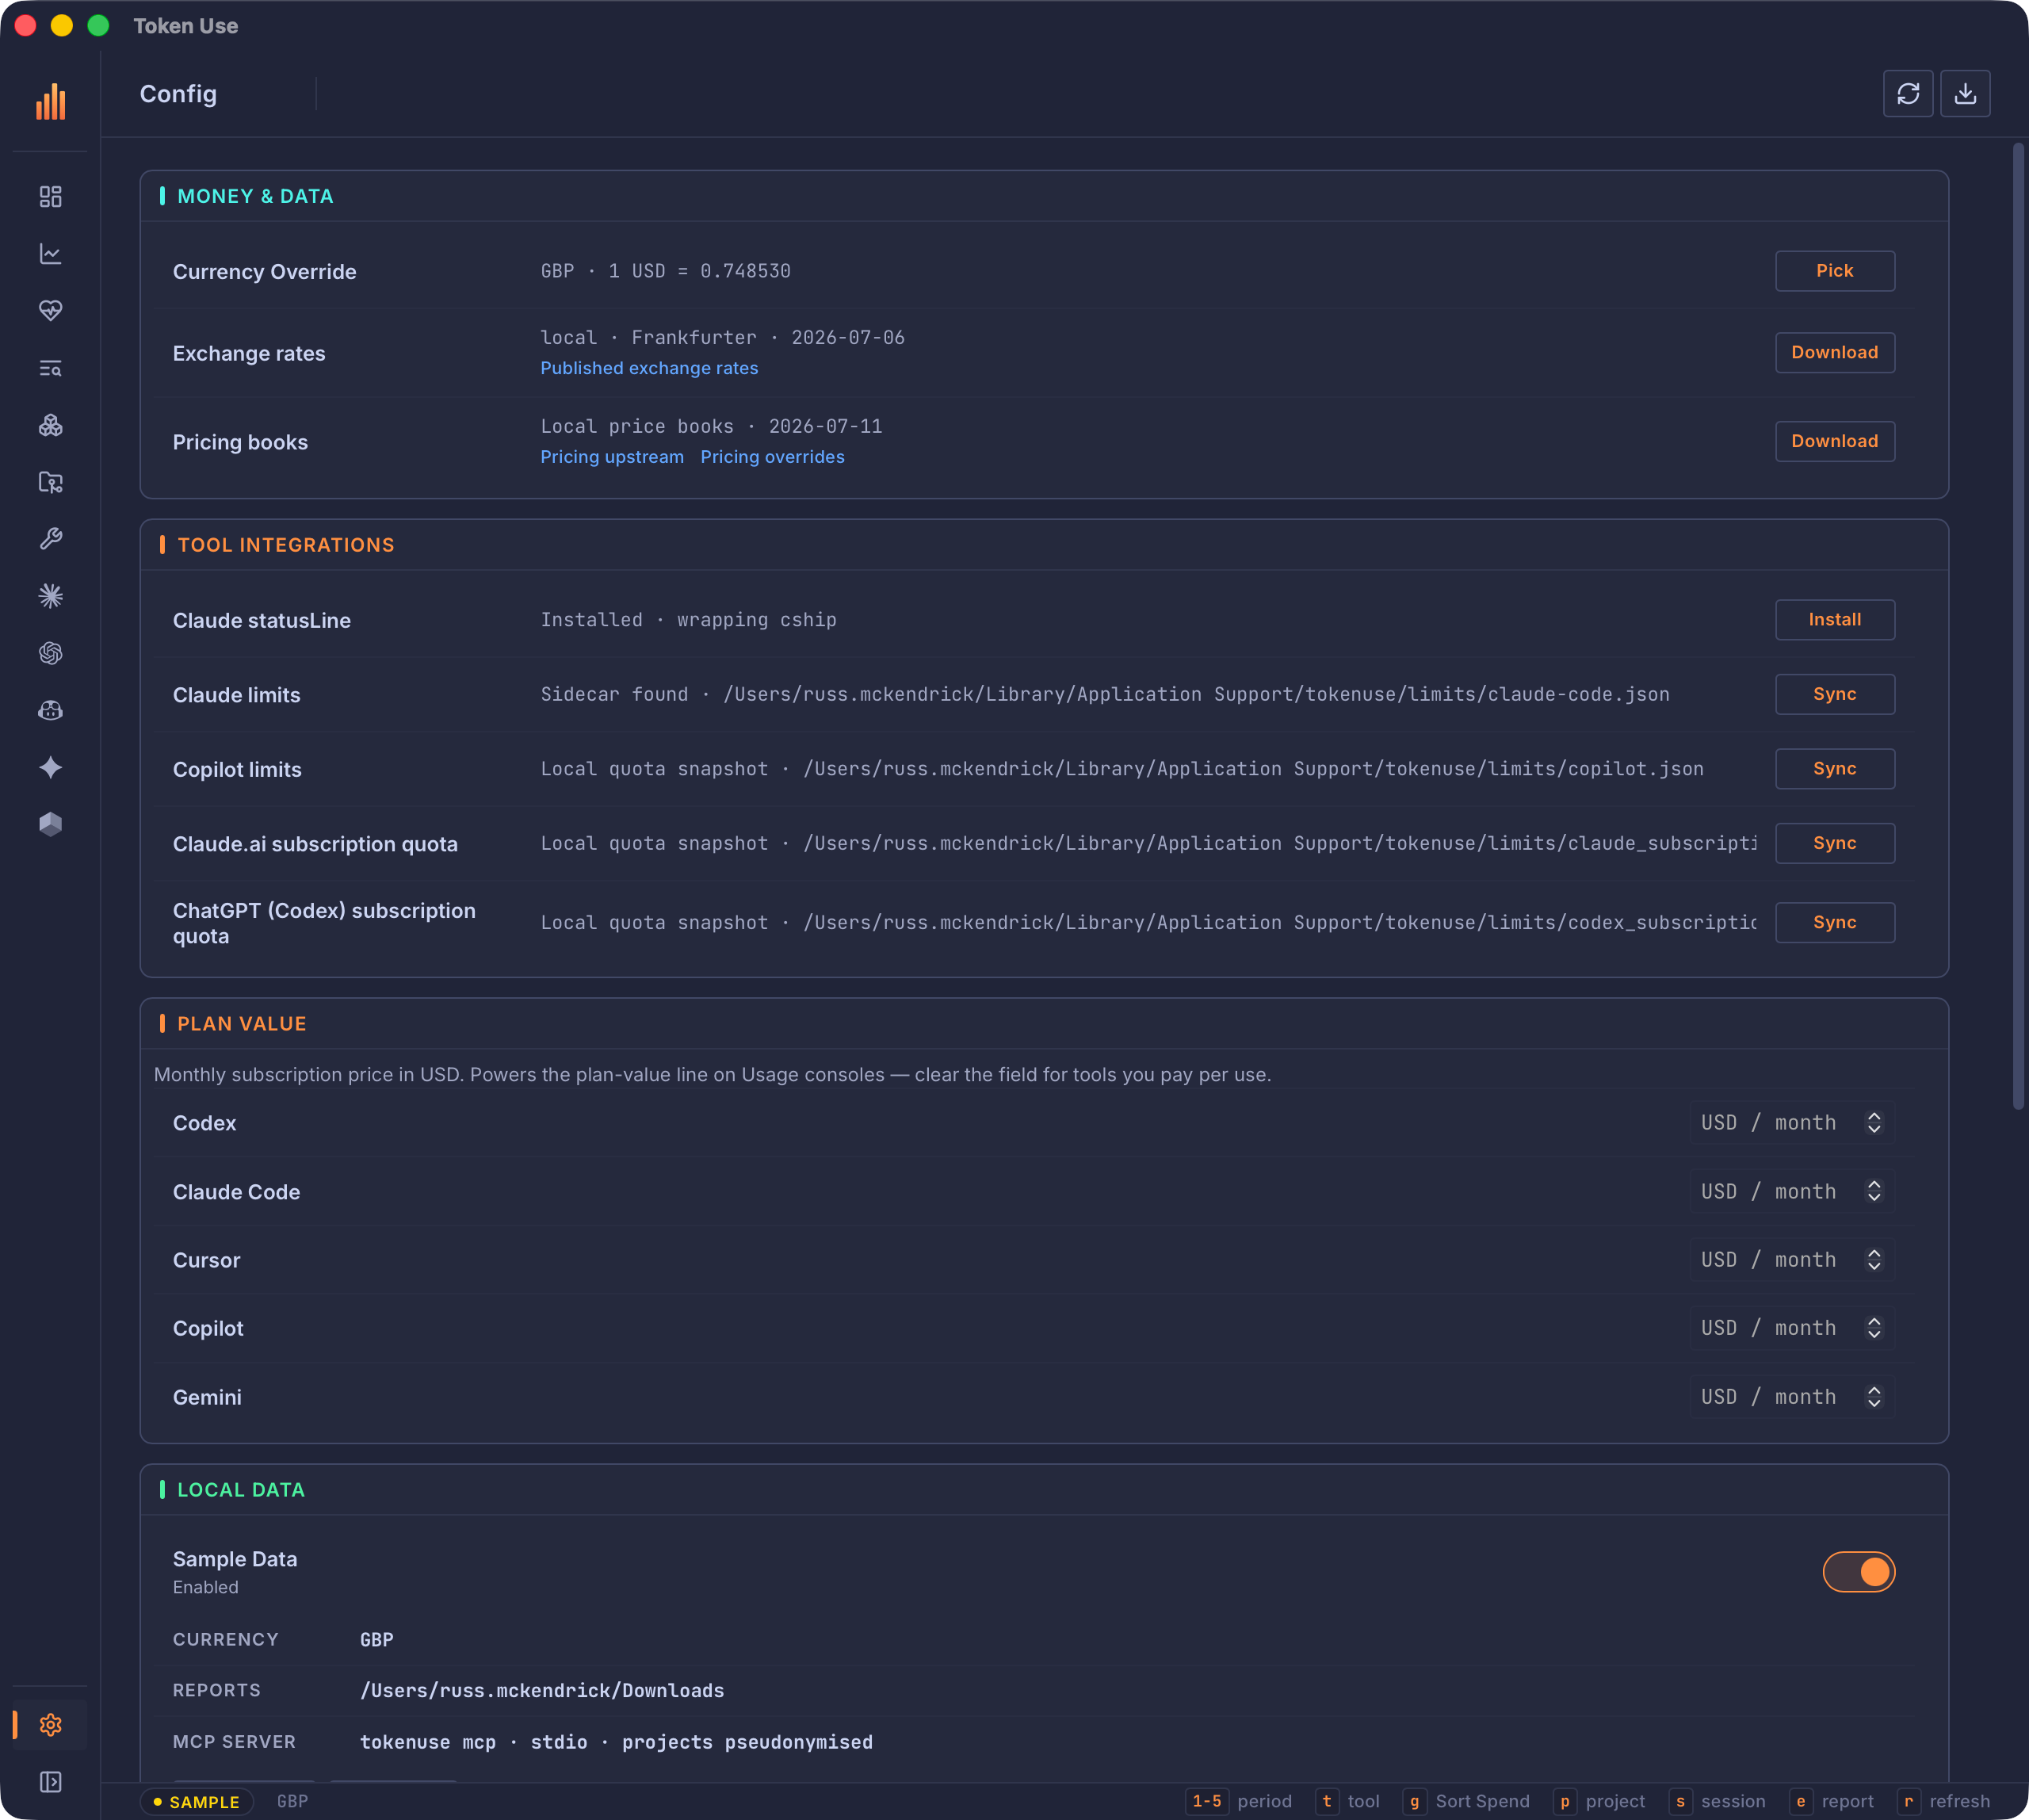Sync the ChatGPT (Codex) subscription quota

point(1835,923)
